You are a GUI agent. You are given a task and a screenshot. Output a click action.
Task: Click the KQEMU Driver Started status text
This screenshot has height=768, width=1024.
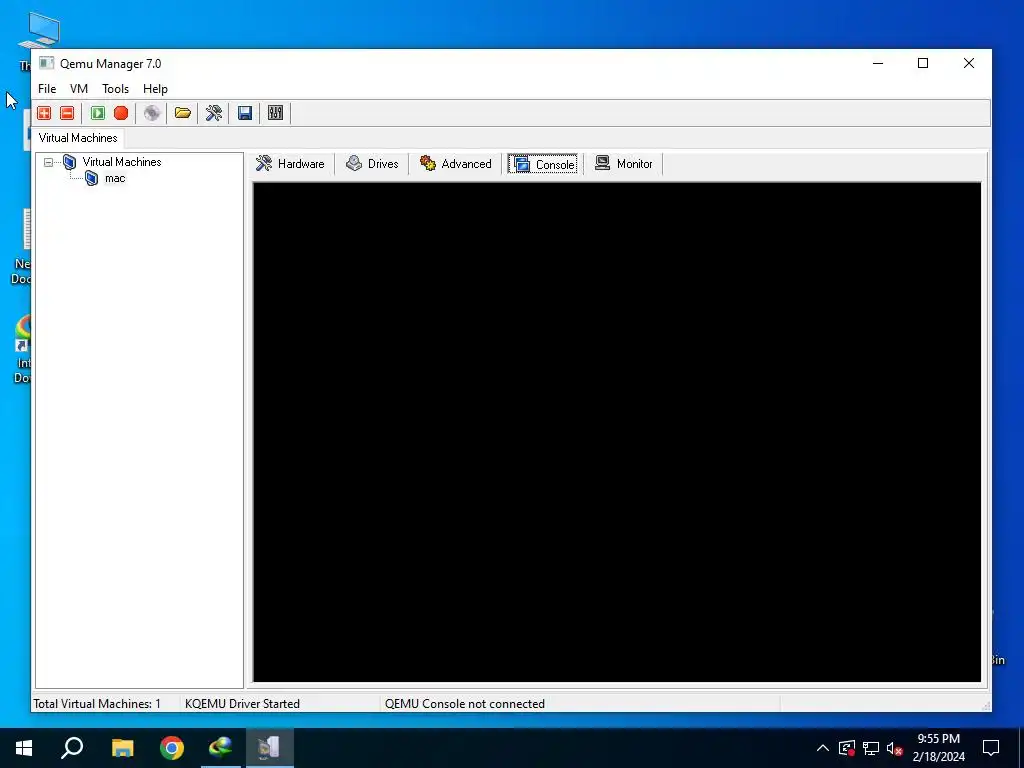242,704
